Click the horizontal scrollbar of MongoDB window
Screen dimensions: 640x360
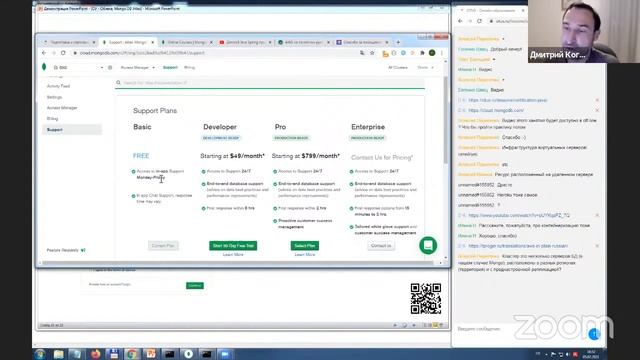pos(239,263)
